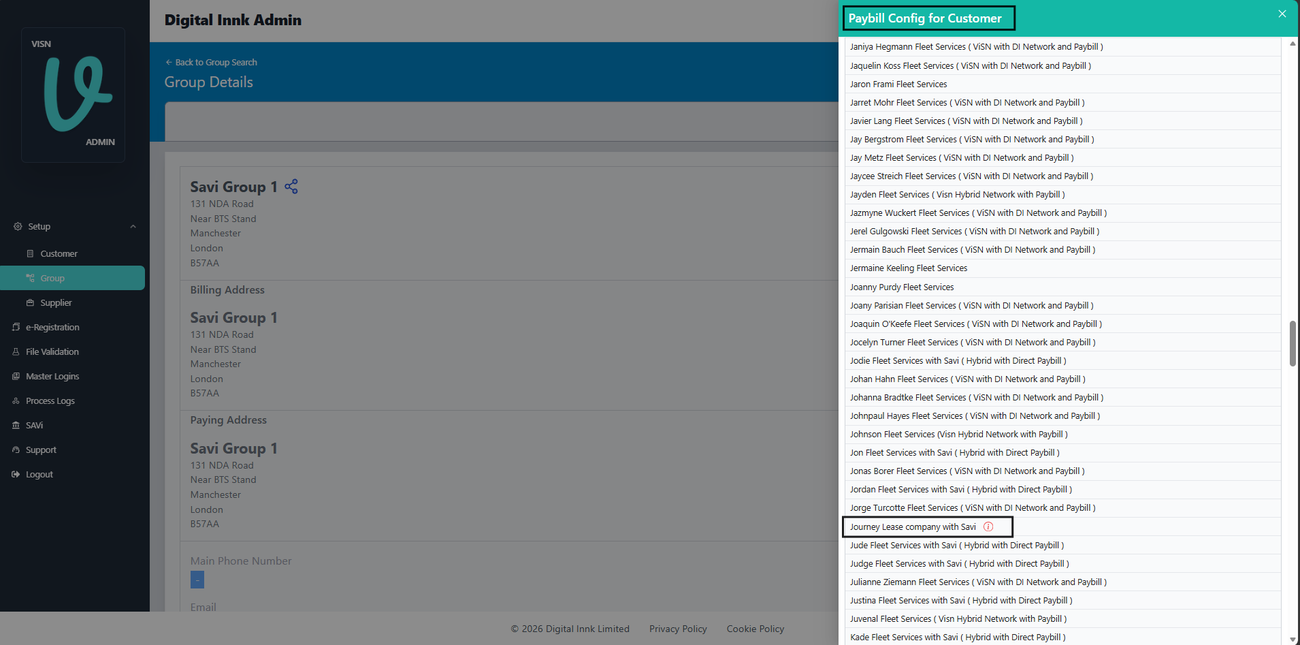Select Joanny Purdy Fleet Services
Viewport: 1300px width, 645px height.
[1064, 287]
